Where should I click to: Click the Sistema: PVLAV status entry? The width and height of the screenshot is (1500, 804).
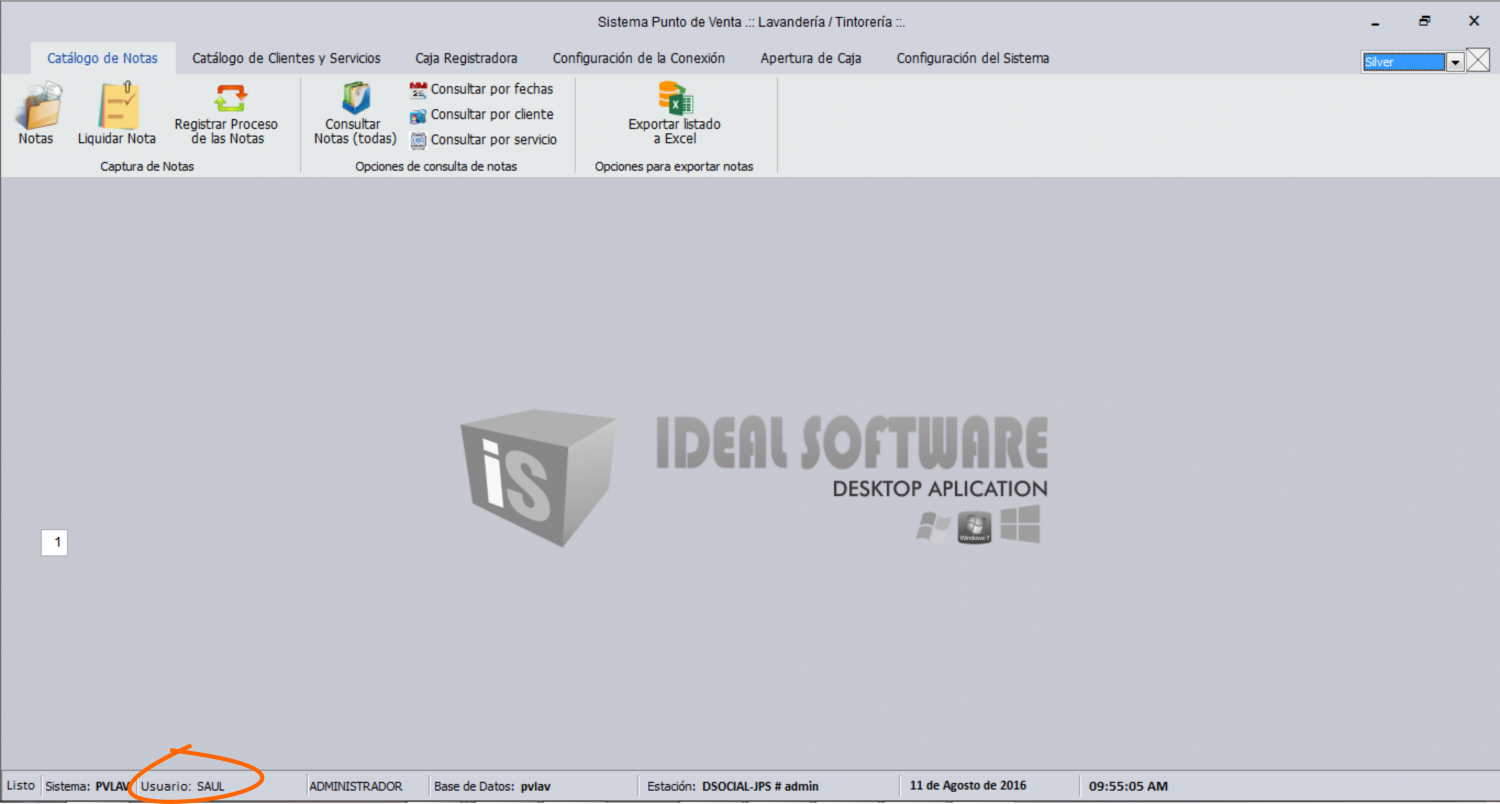pyautogui.click(x=88, y=786)
